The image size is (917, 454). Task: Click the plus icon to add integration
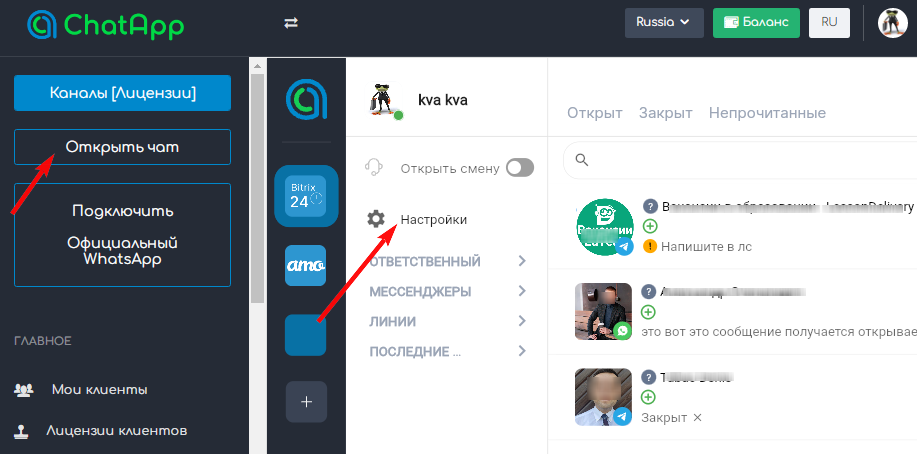pos(306,402)
